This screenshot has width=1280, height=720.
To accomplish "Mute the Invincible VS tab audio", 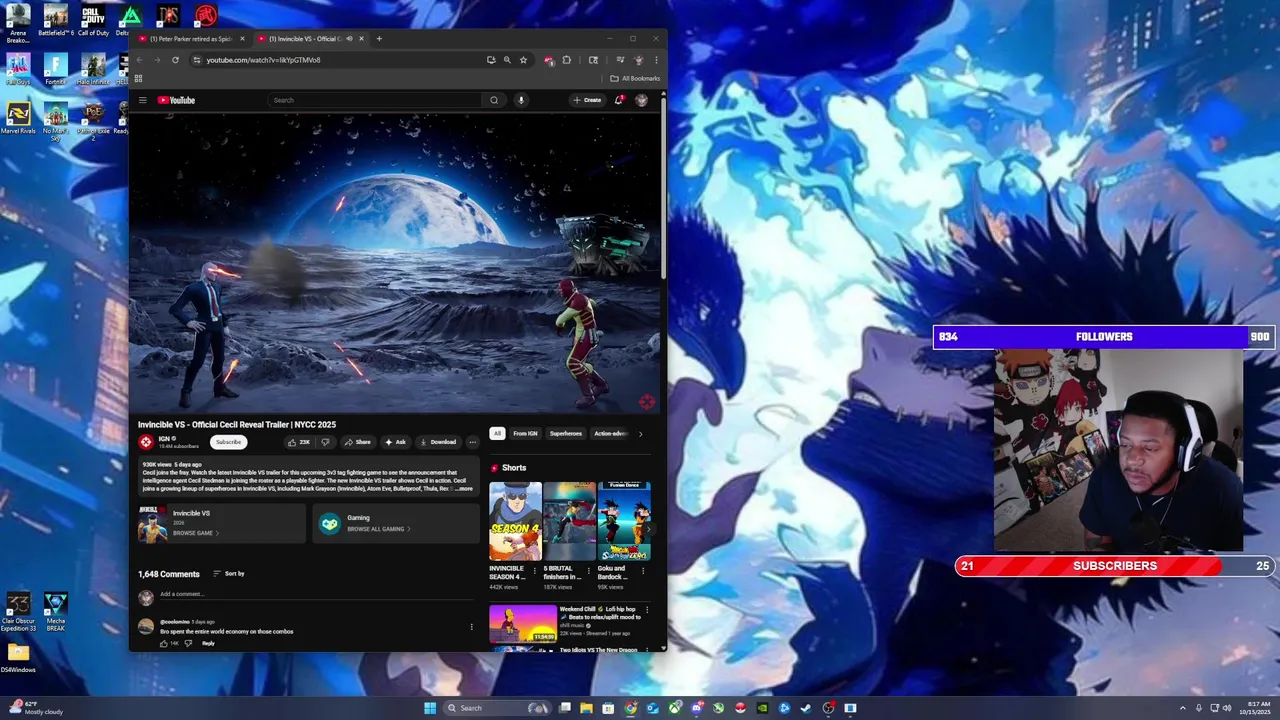I will [x=348, y=39].
